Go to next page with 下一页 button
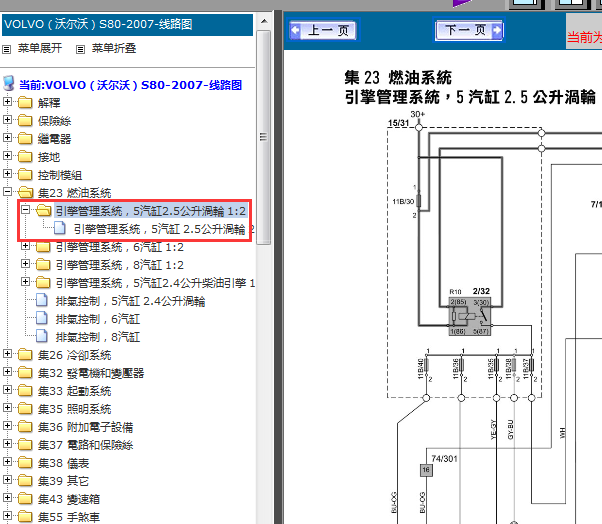 468,30
